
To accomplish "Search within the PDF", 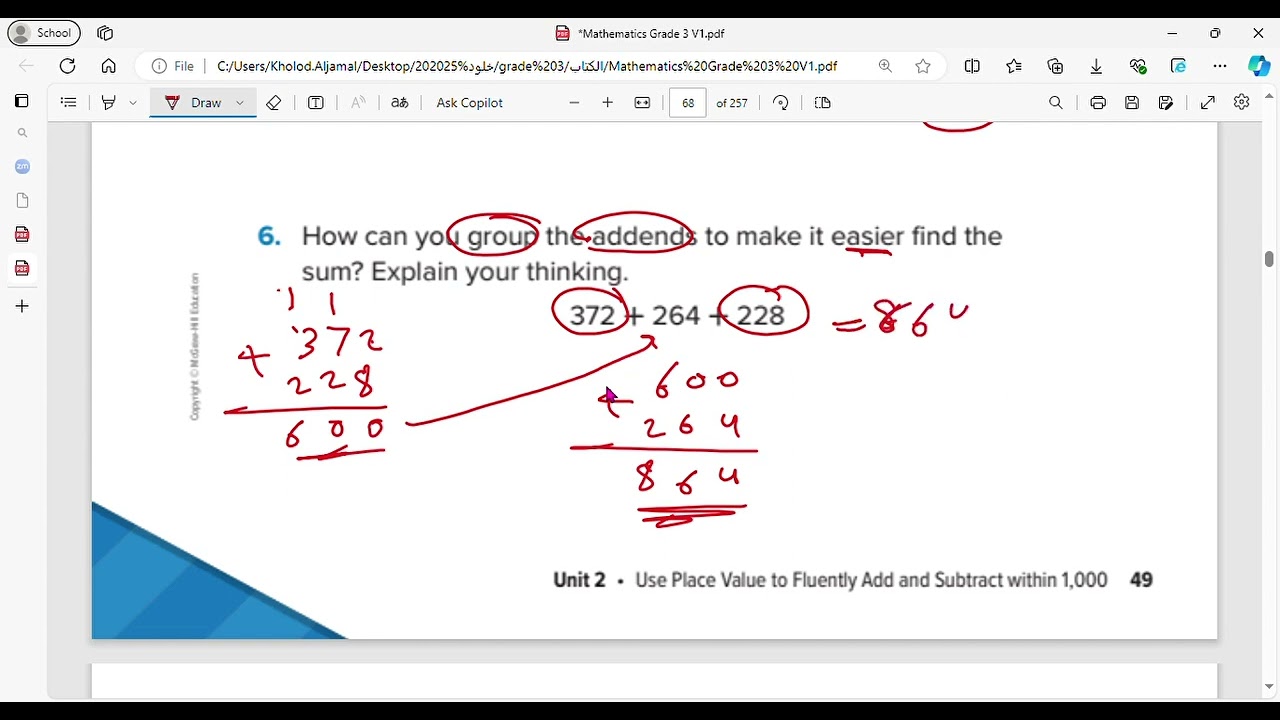I will (x=1056, y=103).
